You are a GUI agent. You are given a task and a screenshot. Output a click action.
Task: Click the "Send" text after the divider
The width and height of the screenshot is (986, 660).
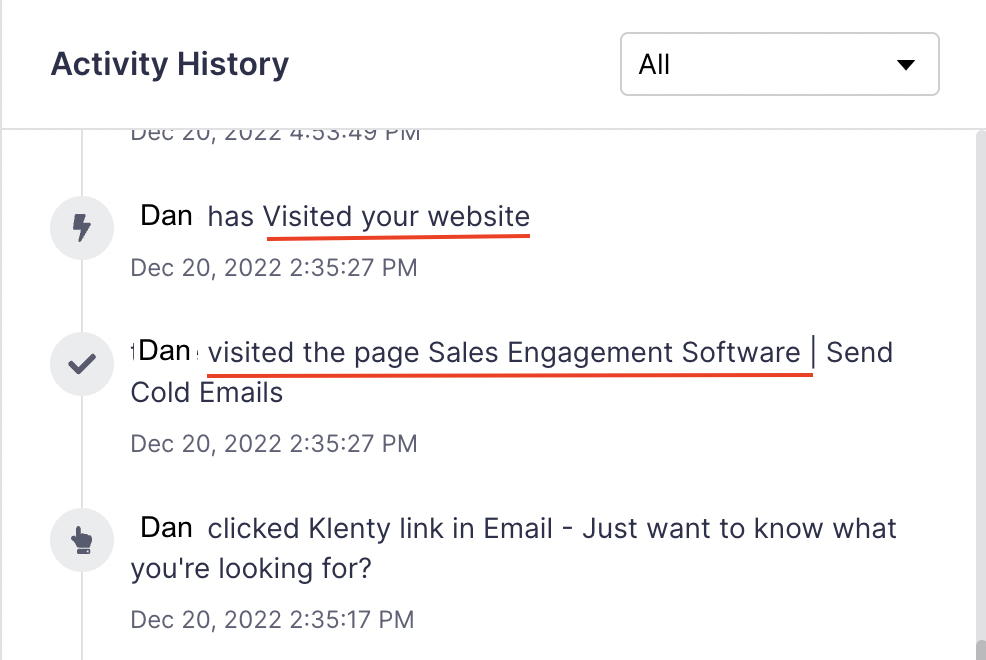859,353
